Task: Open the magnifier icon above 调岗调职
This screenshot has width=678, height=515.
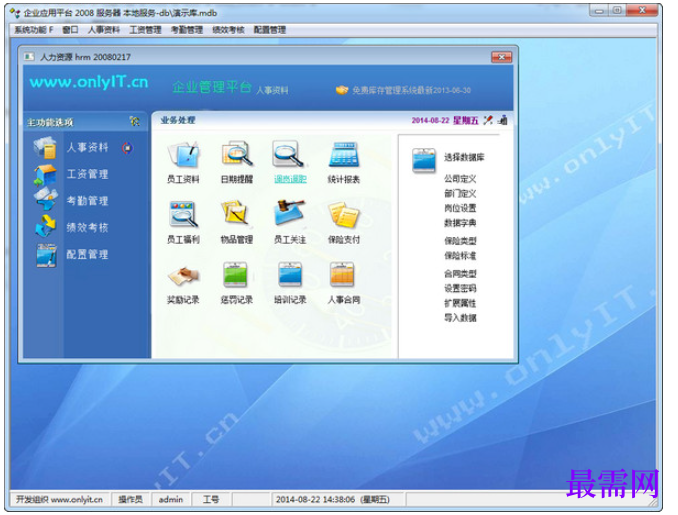Action: click(288, 154)
